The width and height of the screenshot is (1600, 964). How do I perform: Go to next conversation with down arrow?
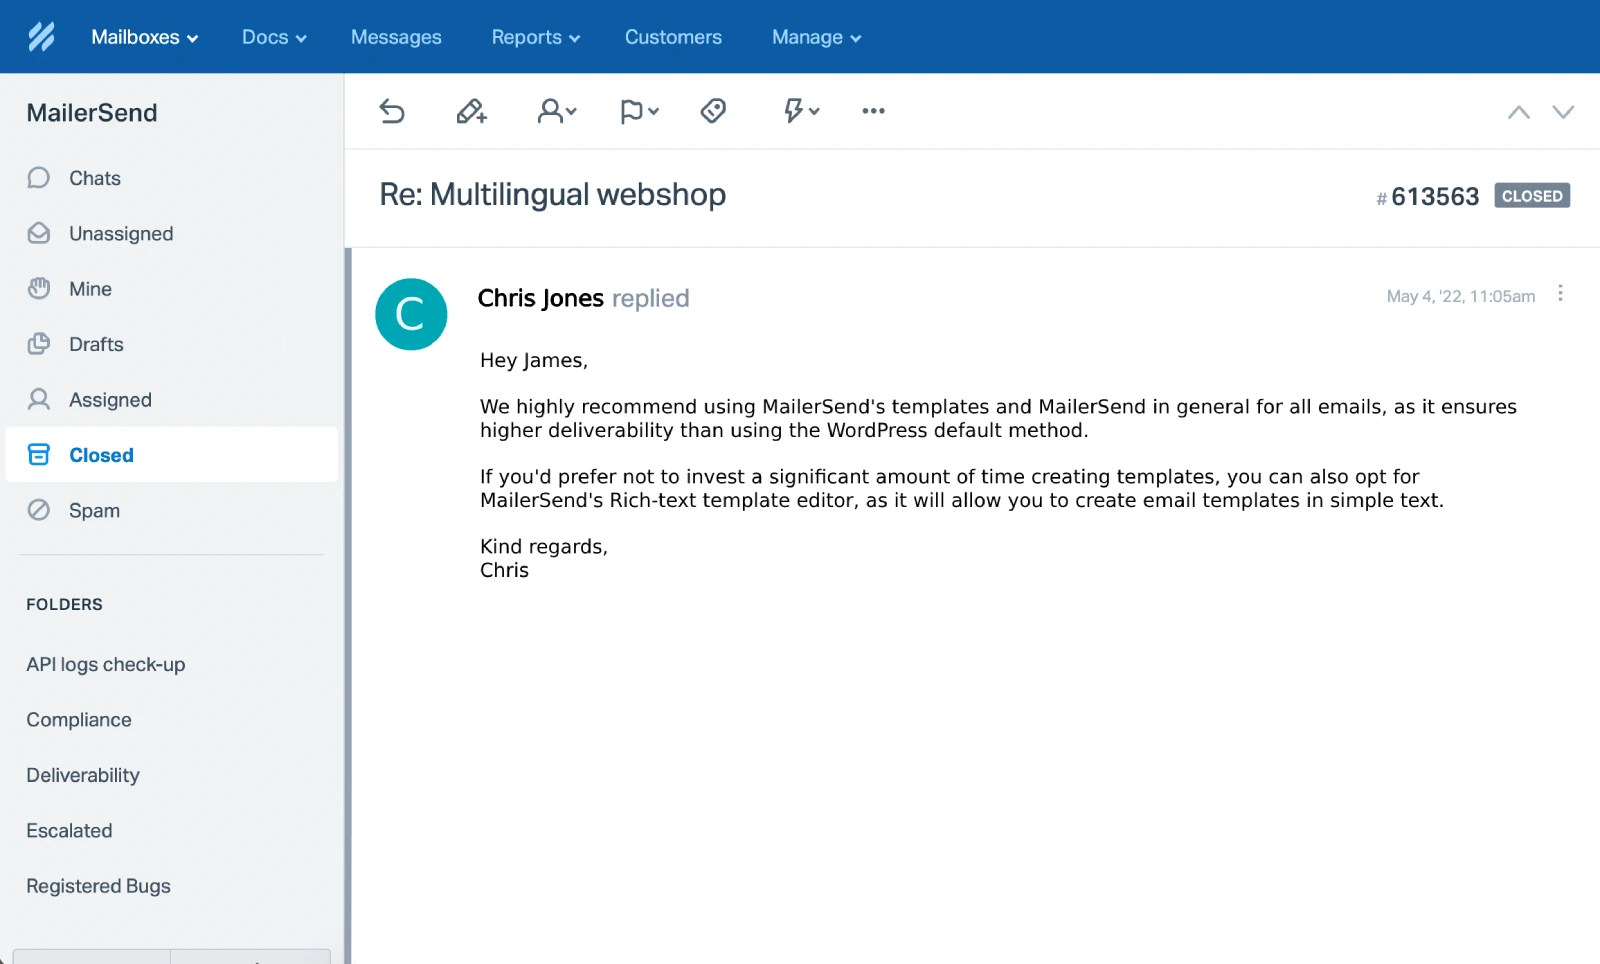pos(1563,112)
